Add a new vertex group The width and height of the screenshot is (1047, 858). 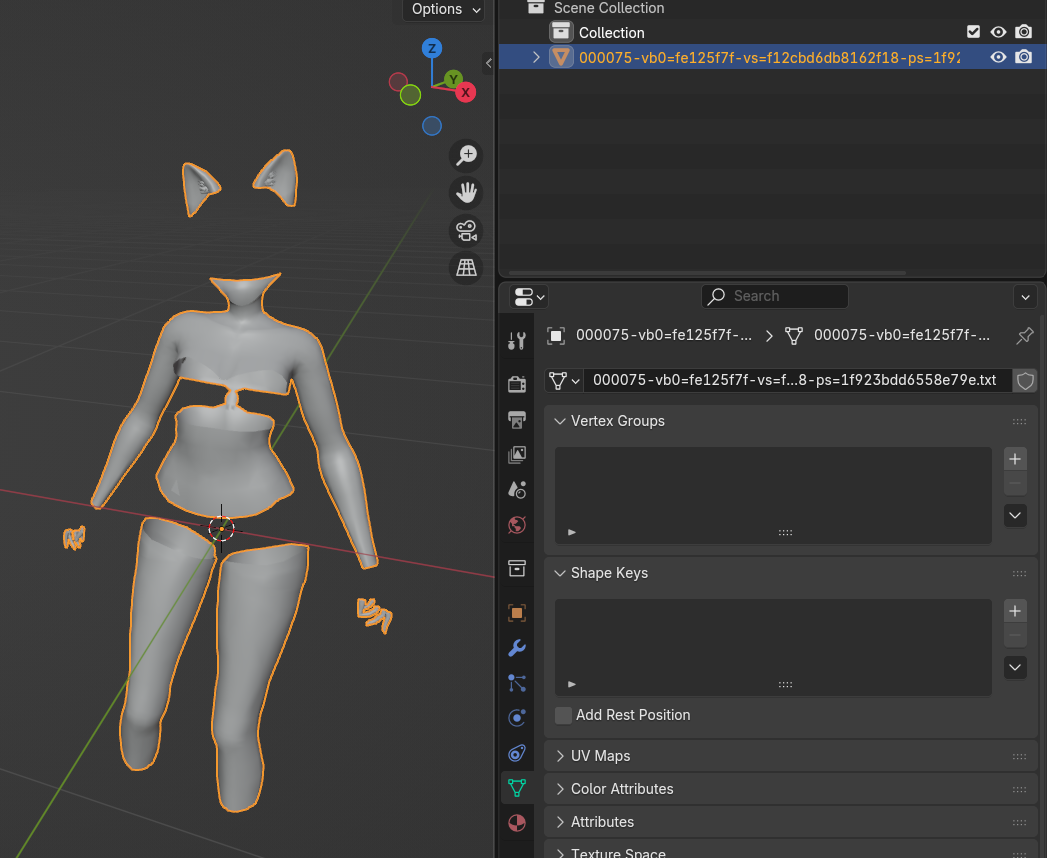pos(1015,459)
